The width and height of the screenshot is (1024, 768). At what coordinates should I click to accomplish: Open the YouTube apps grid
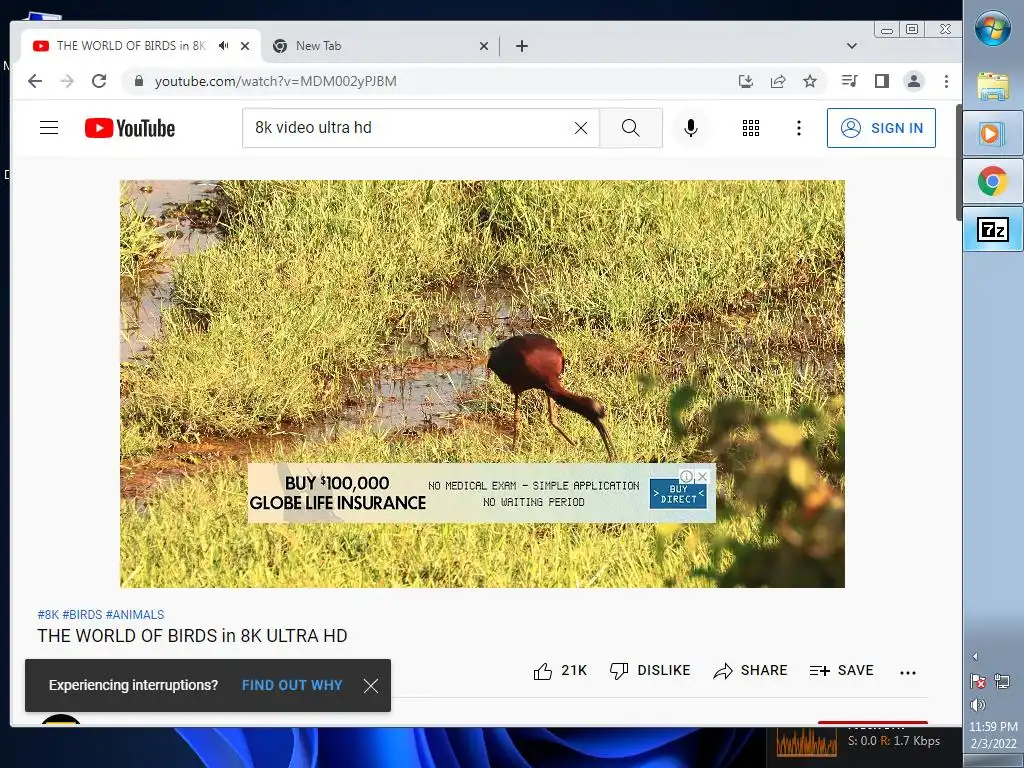751,128
